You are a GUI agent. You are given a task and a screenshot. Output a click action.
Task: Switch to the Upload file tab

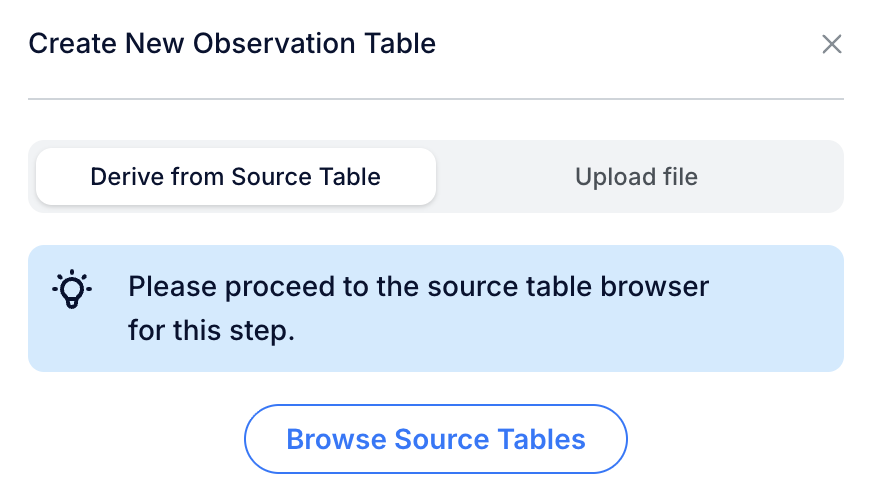pos(636,177)
